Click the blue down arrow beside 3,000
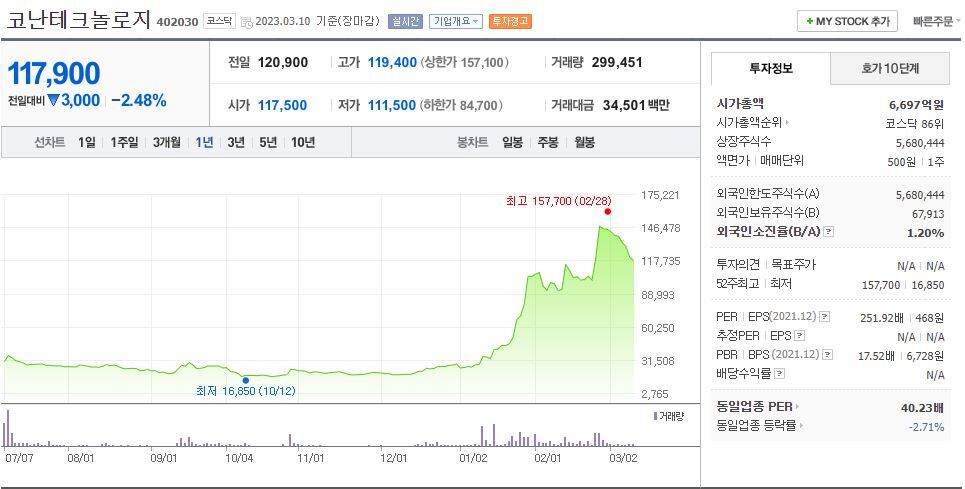Screen dimensions: 965x489 tap(53, 100)
